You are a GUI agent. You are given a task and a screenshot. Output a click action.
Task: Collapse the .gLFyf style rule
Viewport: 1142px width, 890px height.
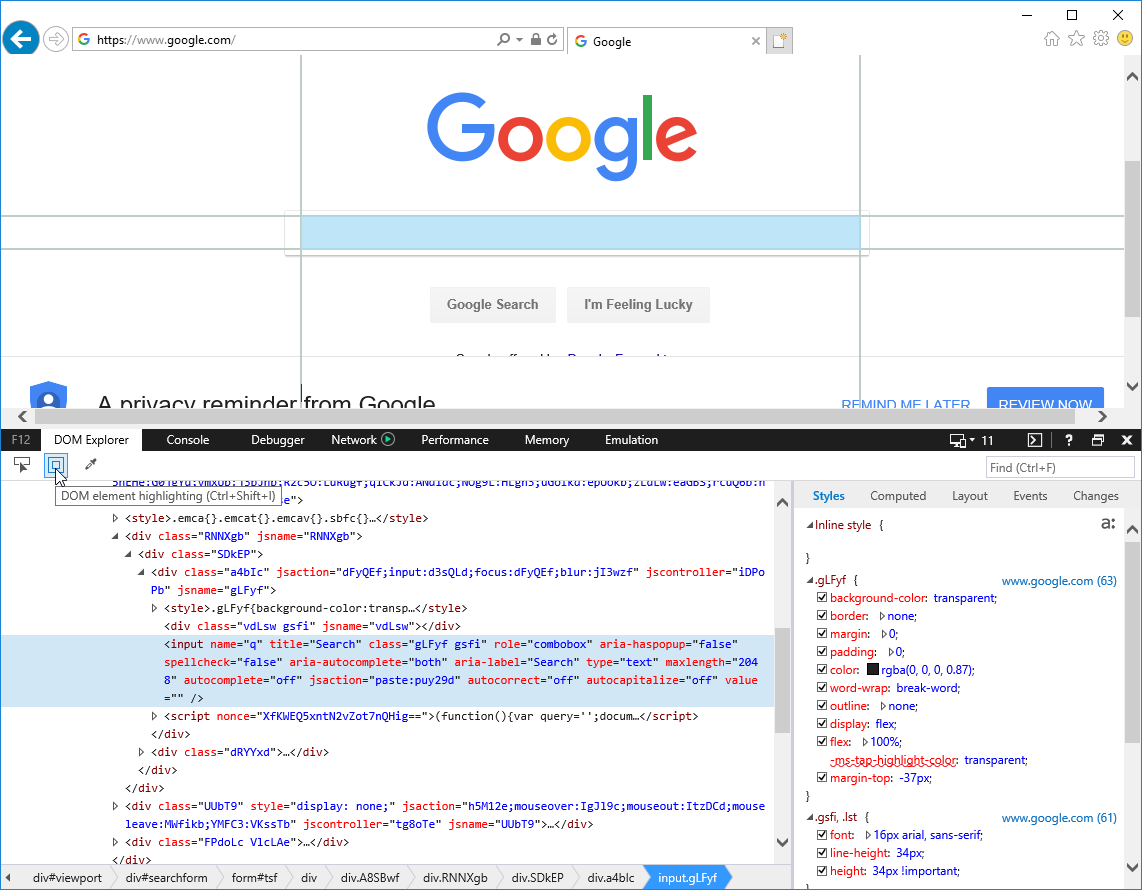810,580
